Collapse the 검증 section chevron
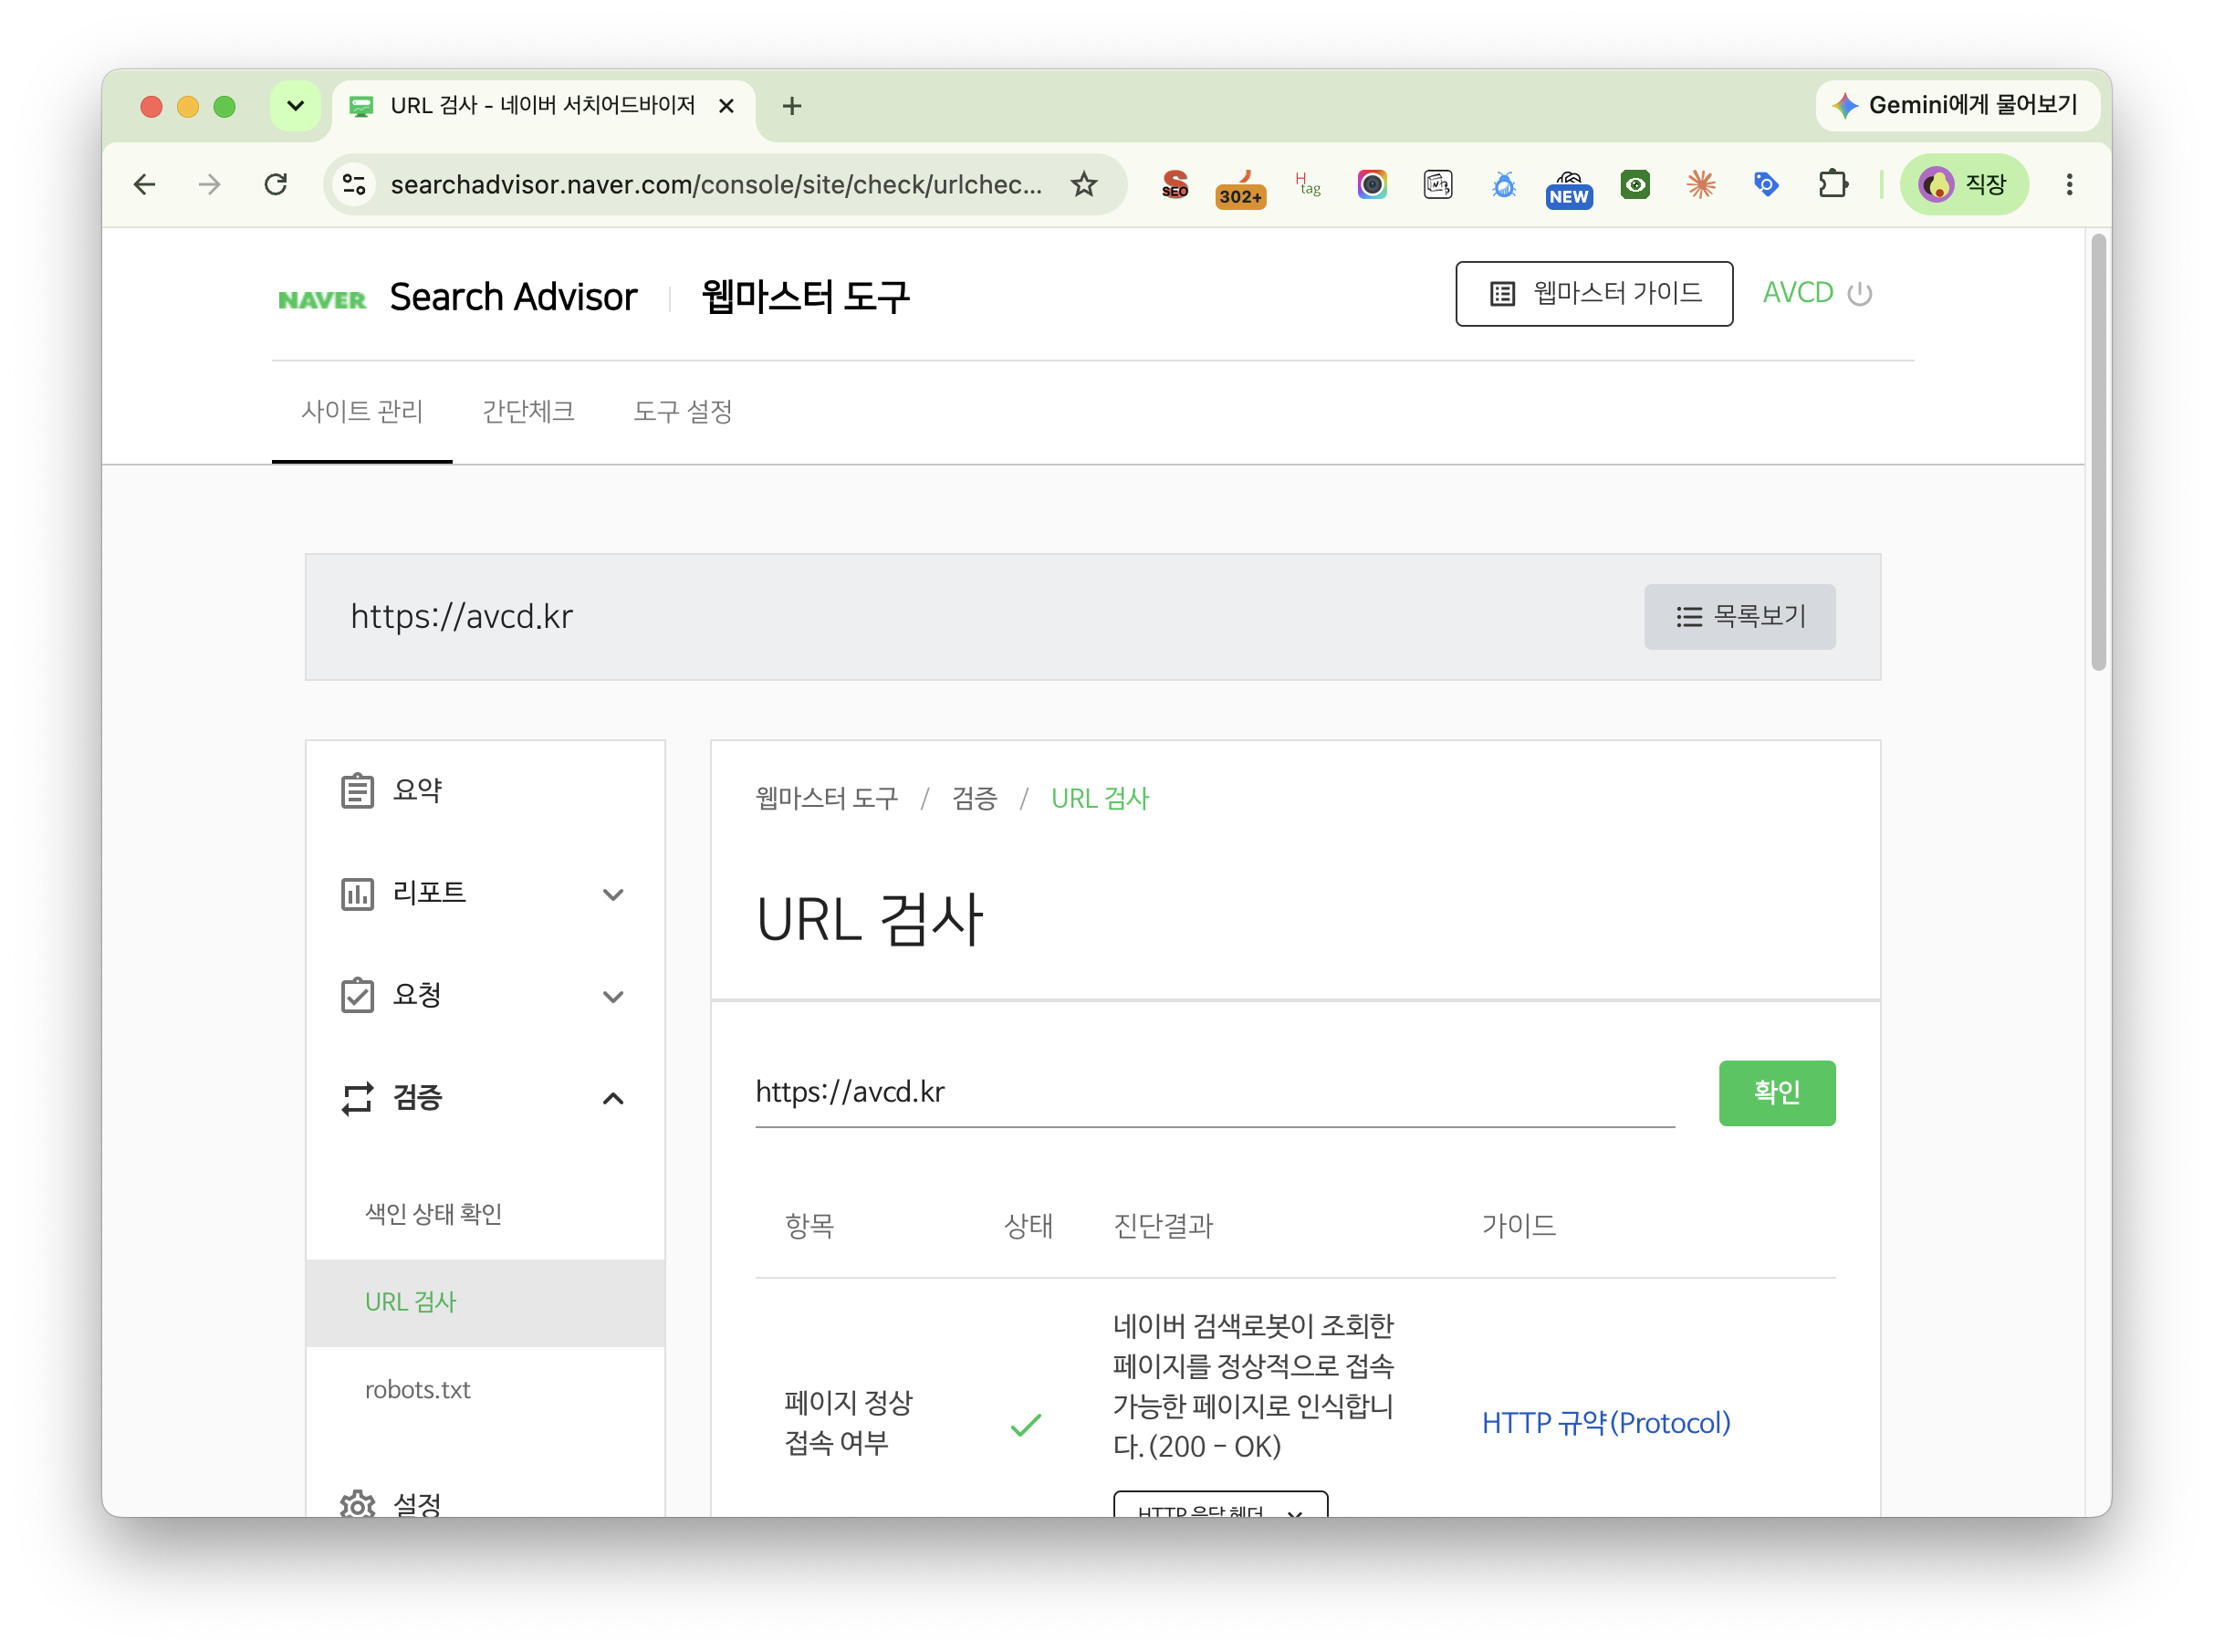2214x1652 pixels. tap(613, 1098)
